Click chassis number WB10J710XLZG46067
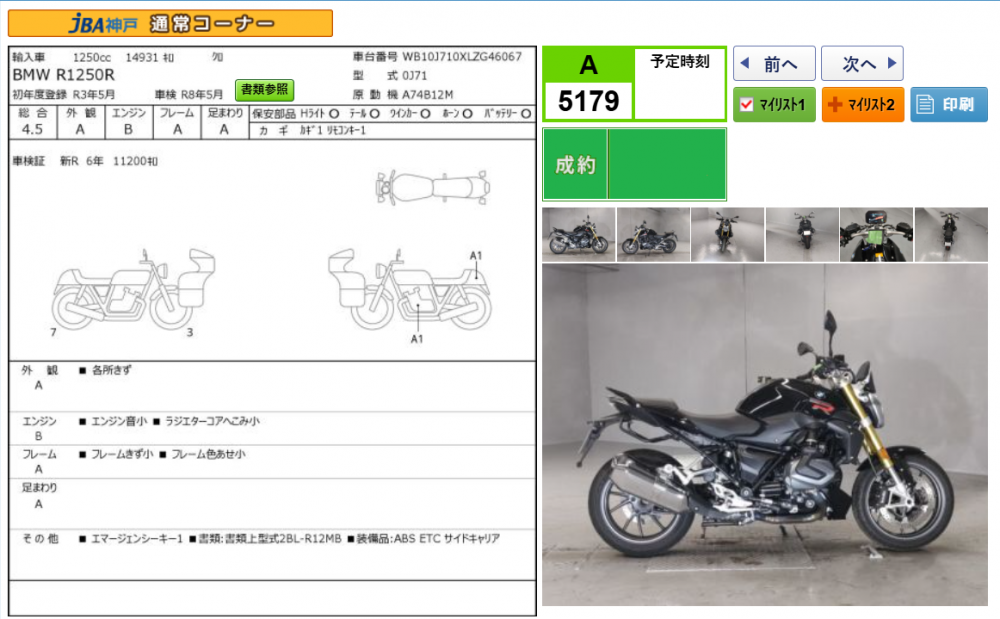 point(462,57)
